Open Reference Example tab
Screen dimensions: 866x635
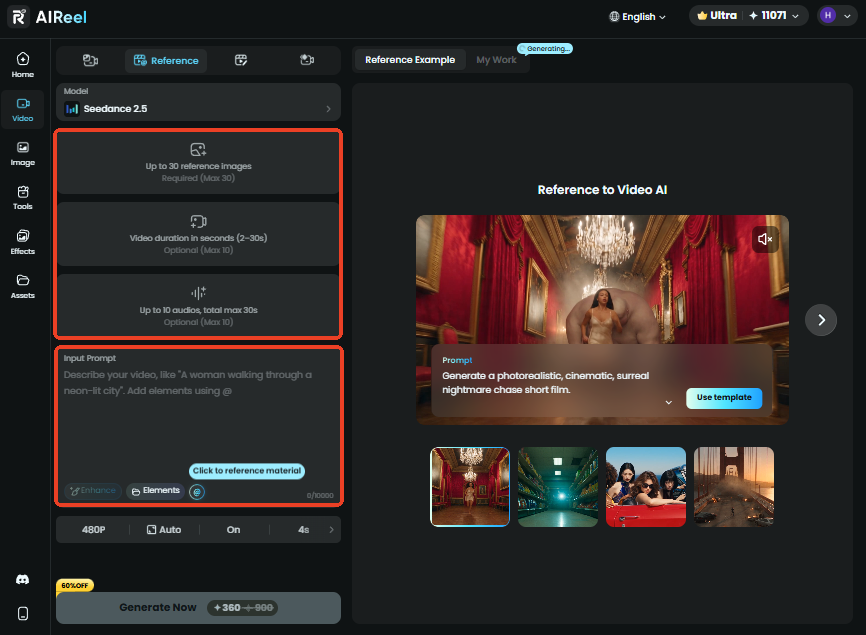410,60
